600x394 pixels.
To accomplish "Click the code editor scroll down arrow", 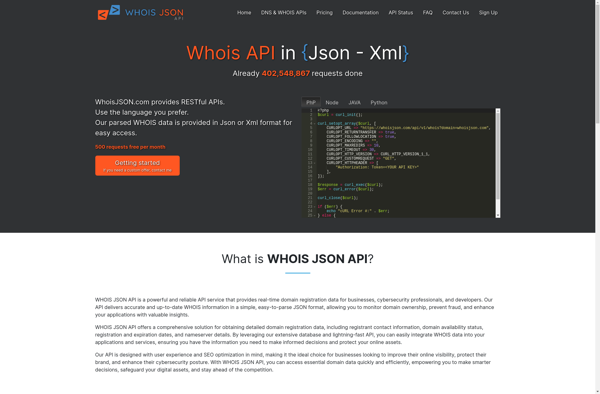I will [498, 215].
